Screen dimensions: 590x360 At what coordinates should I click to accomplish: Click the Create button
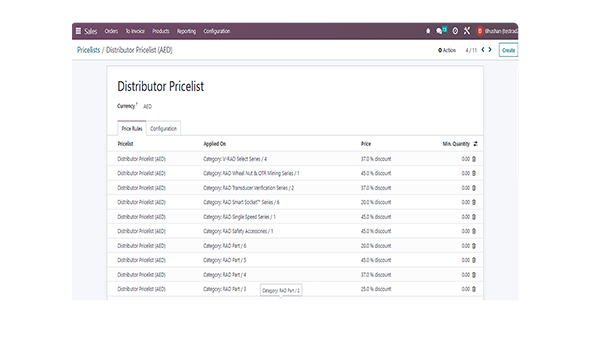click(x=508, y=50)
